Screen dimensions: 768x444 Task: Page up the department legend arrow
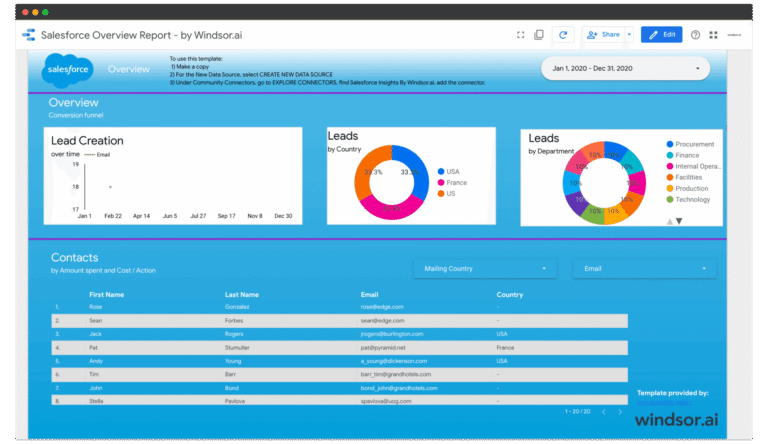coord(670,222)
